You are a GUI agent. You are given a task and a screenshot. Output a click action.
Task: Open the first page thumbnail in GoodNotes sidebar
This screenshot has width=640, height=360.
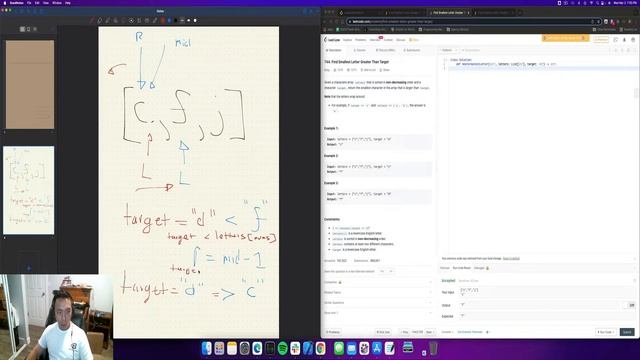click(29, 84)
